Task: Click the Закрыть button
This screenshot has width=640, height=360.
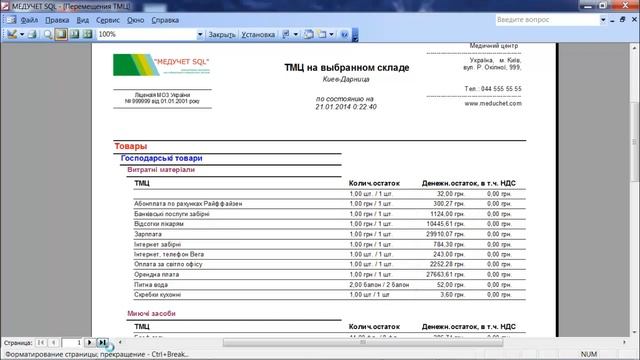Action: [x=222, y=35]
